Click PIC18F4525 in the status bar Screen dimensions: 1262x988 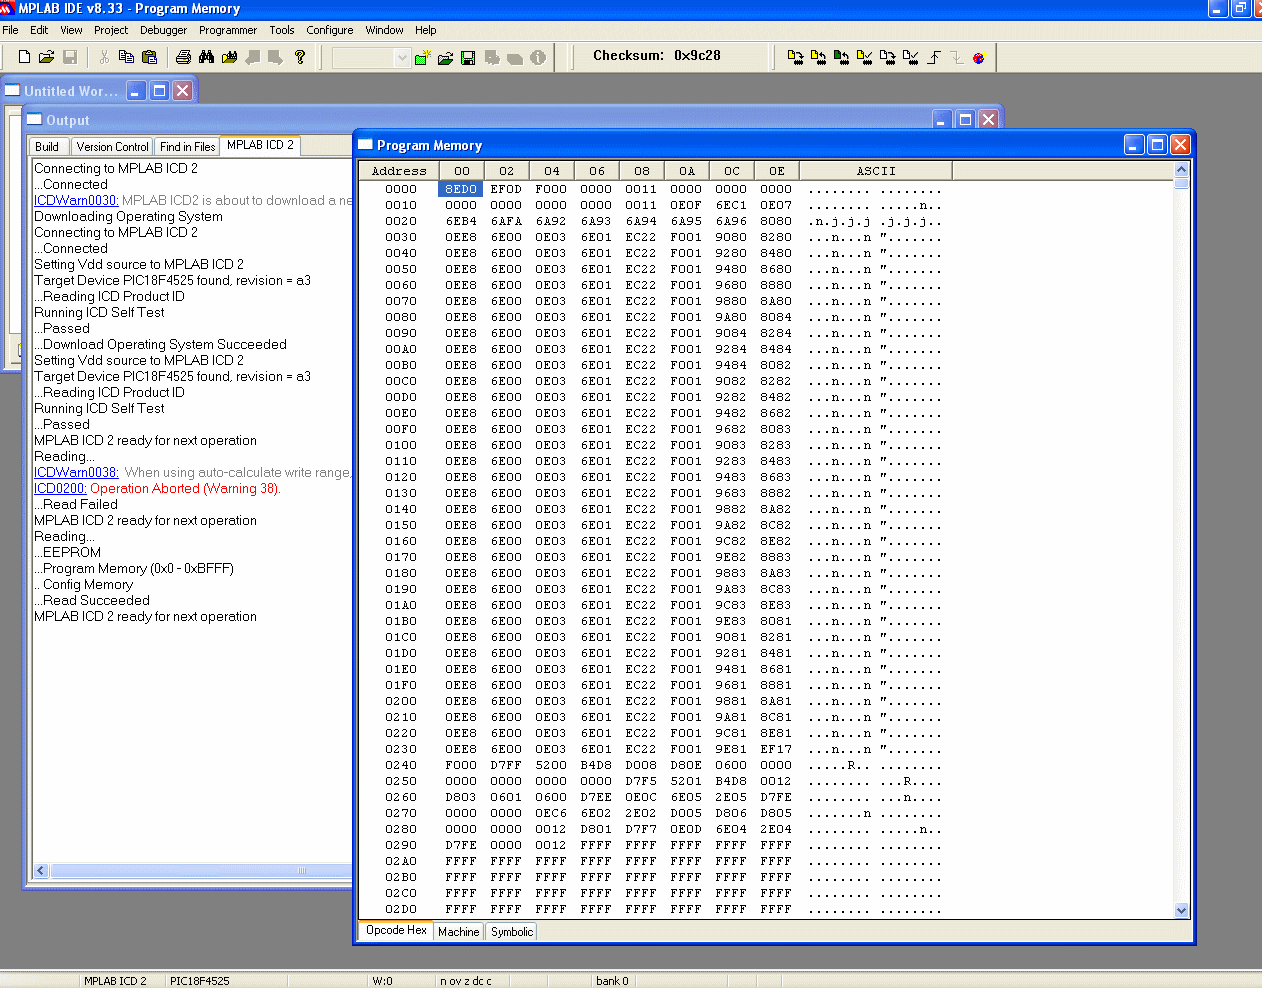click(x=200, y=981)
